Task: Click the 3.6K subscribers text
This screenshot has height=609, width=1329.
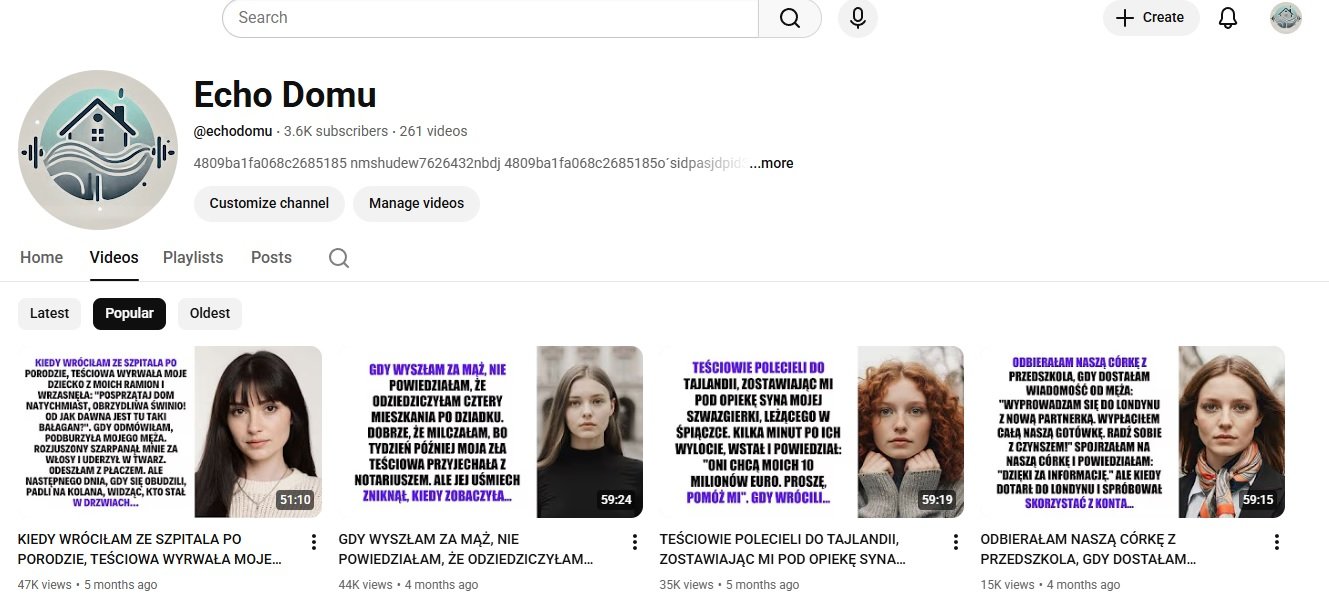Action: click(x=336, y=131)
